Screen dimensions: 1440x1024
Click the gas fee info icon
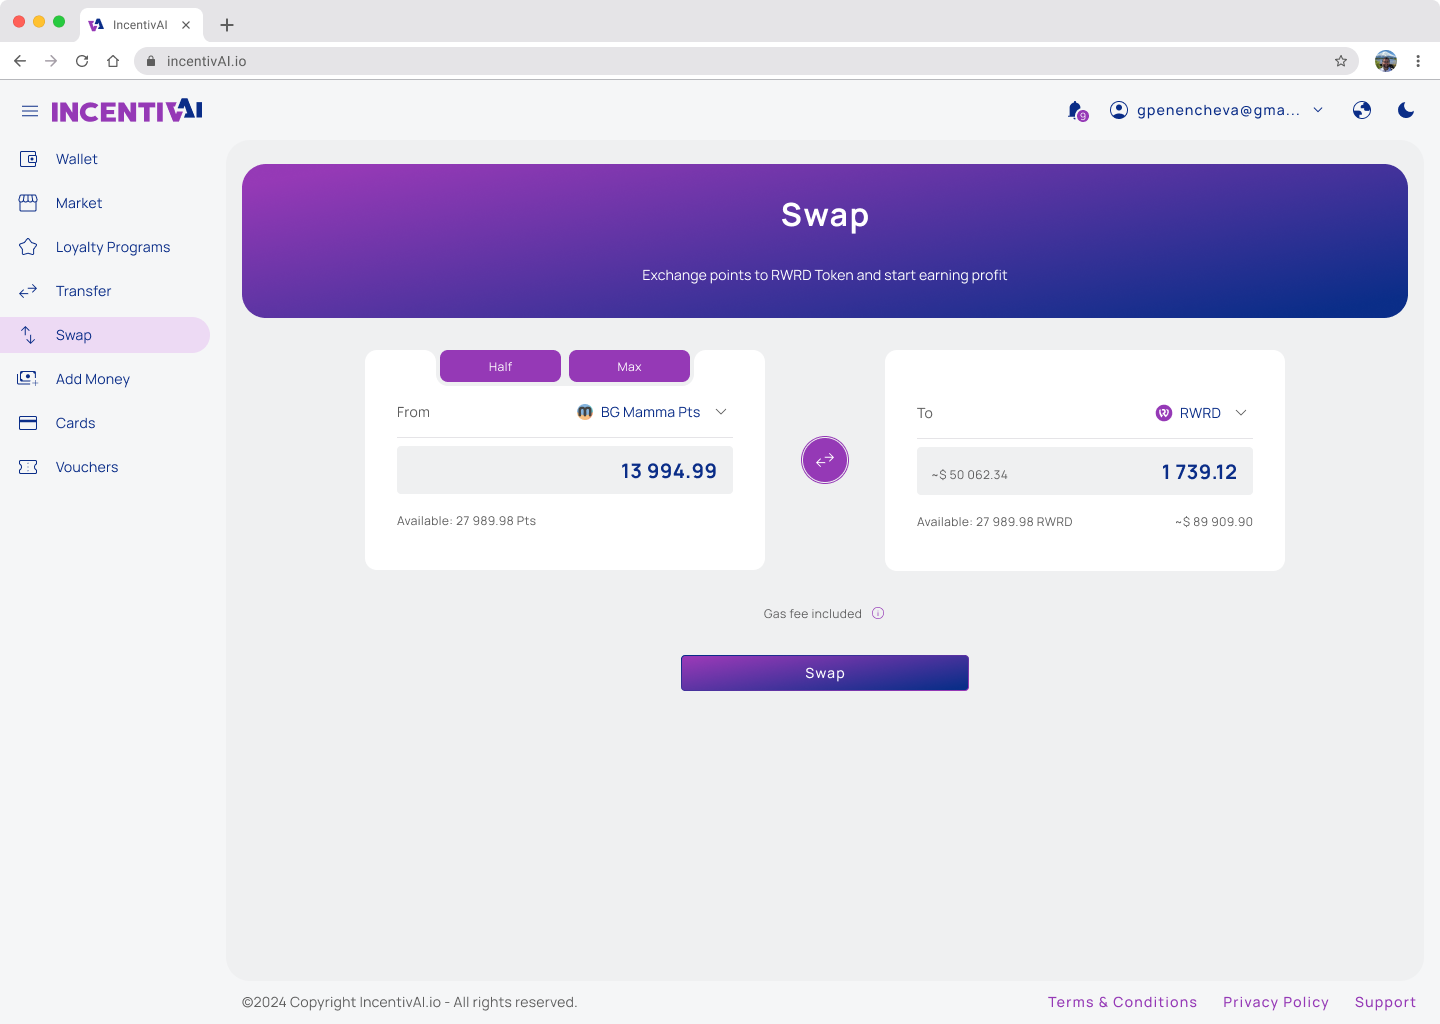pyautogui.click(x=878, y=614)
